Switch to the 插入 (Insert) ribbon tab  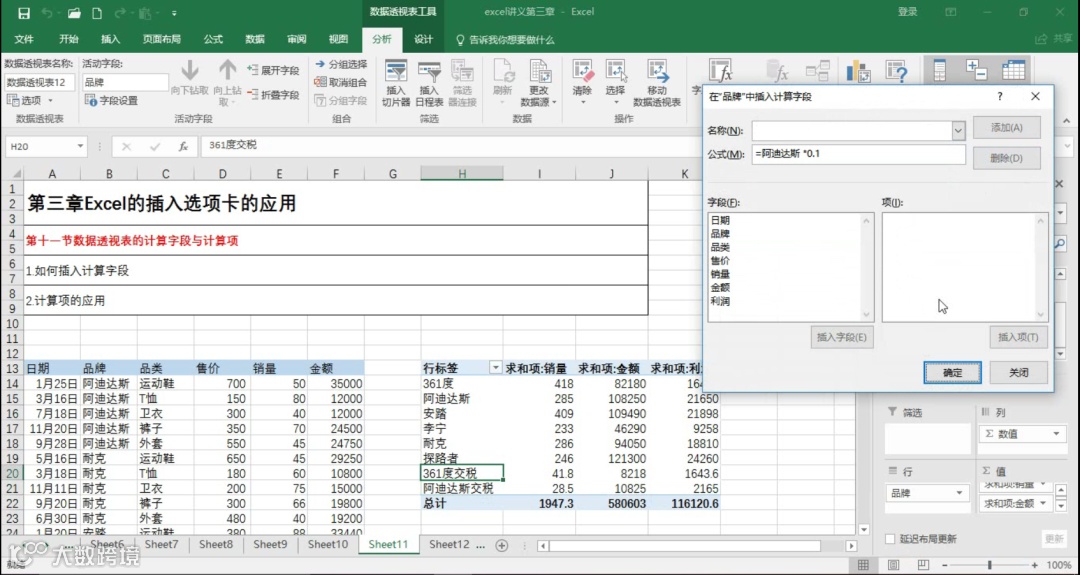(x=110, y=39)
